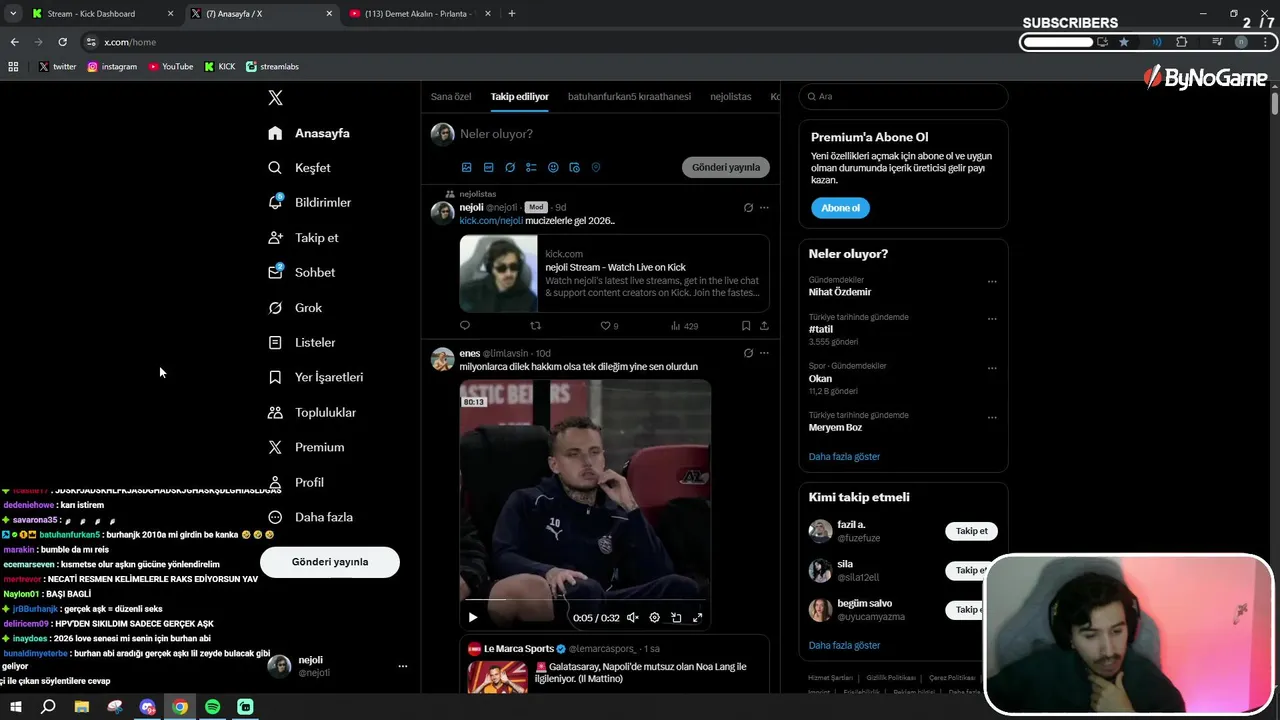1280x720 pixels.
Task: Switch to nejolistas tab
Action: 730,97
